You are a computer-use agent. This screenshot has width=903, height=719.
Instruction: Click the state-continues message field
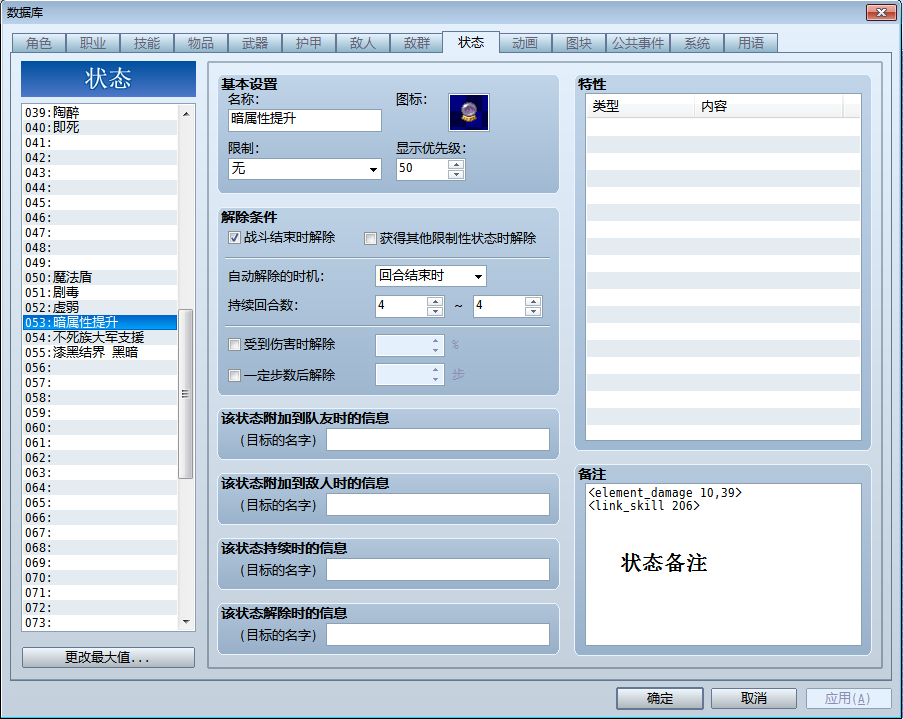(438, 570)
